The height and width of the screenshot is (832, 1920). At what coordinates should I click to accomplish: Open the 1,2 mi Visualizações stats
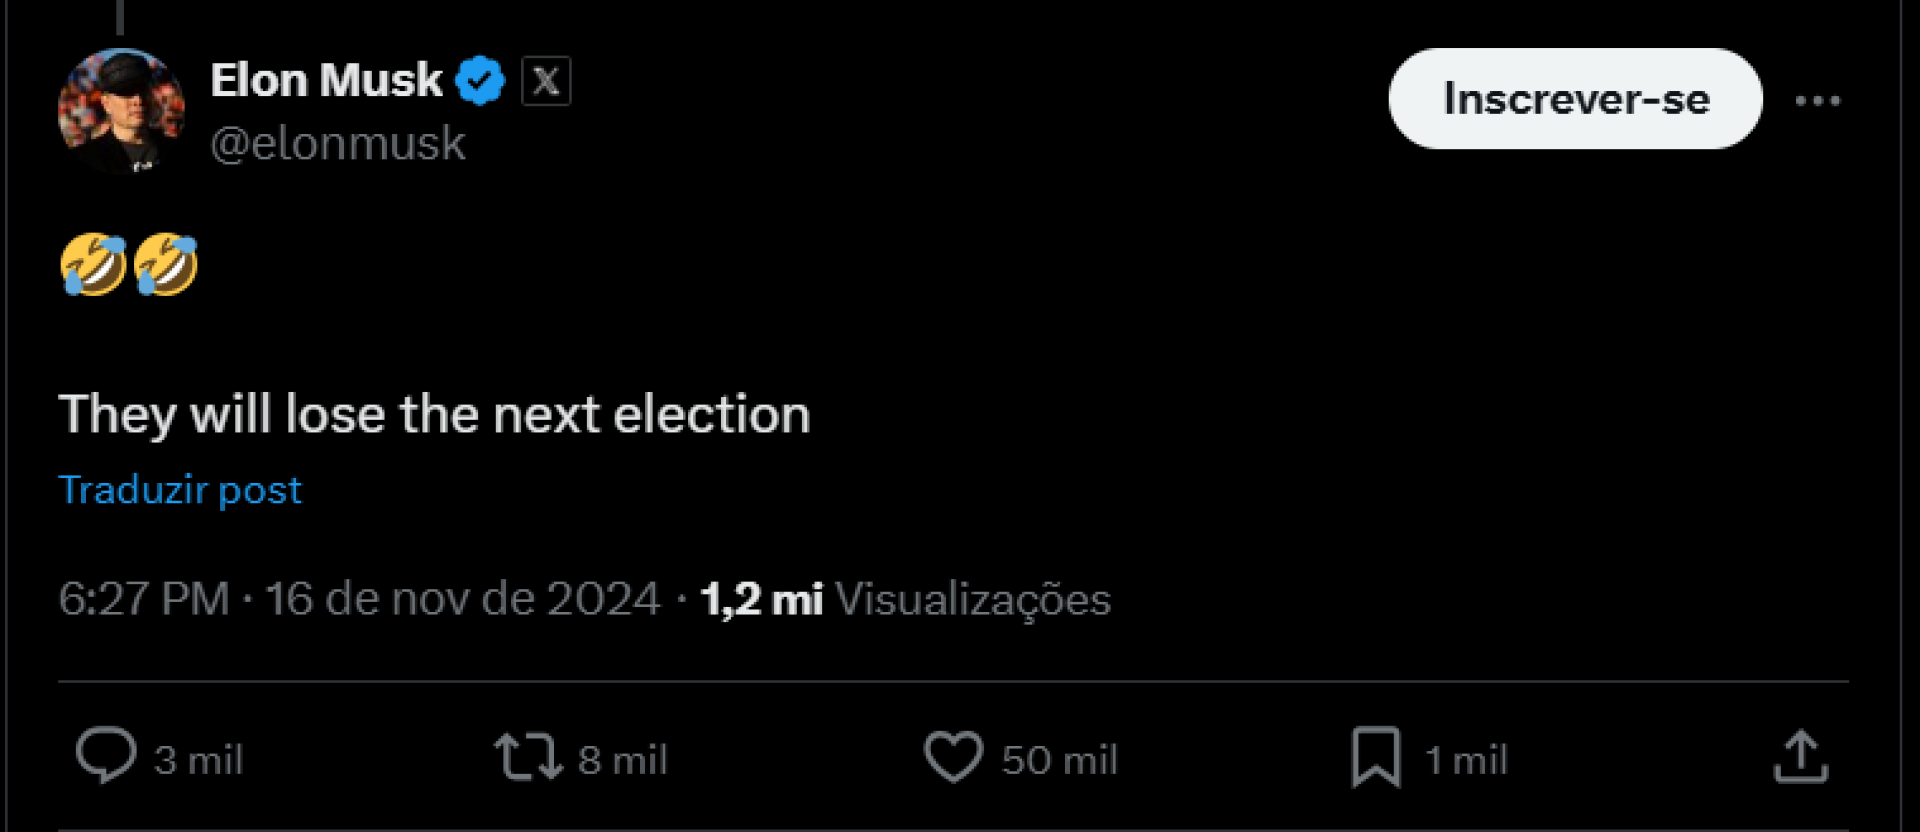tap(905, 599)
